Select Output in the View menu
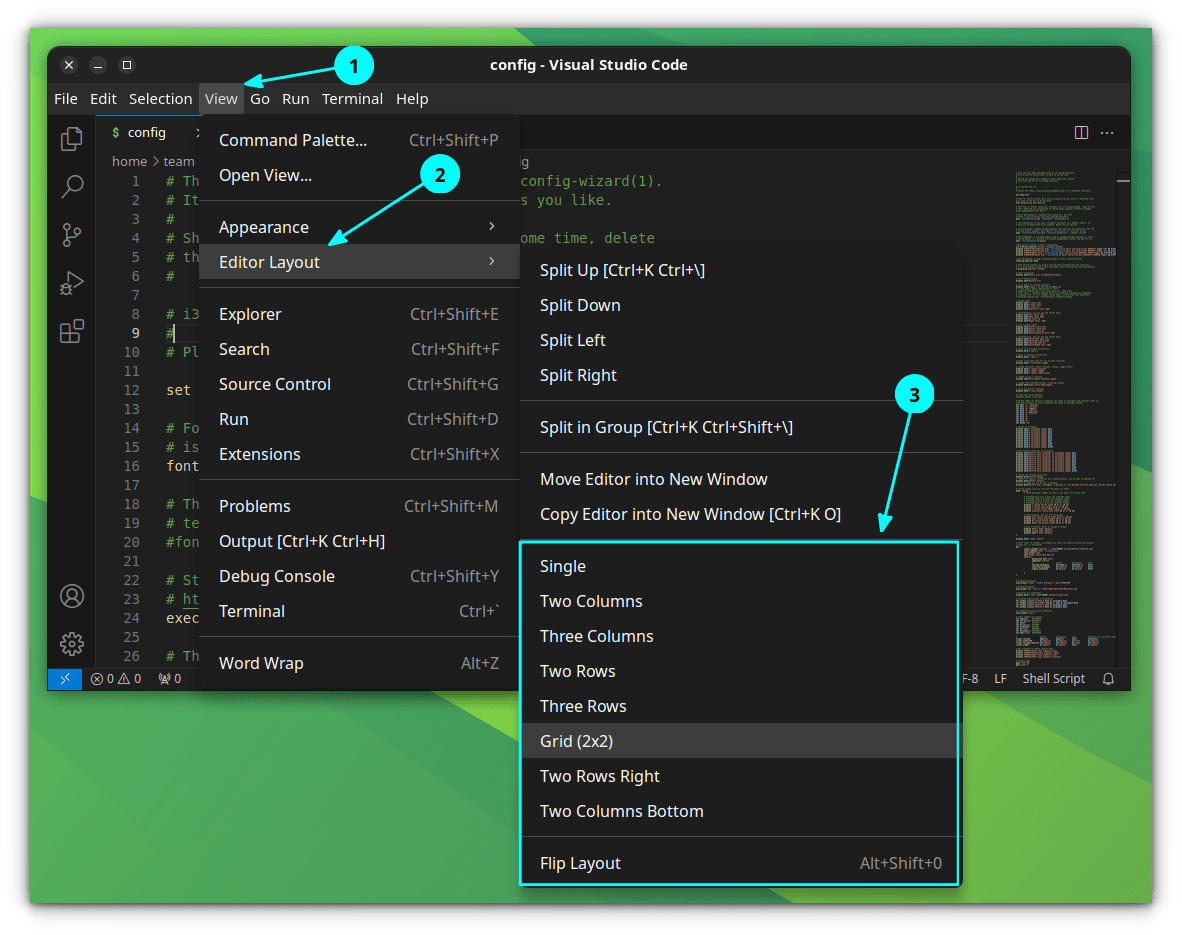The height and width of the screenshot is (935, 1182). [359, 541]
